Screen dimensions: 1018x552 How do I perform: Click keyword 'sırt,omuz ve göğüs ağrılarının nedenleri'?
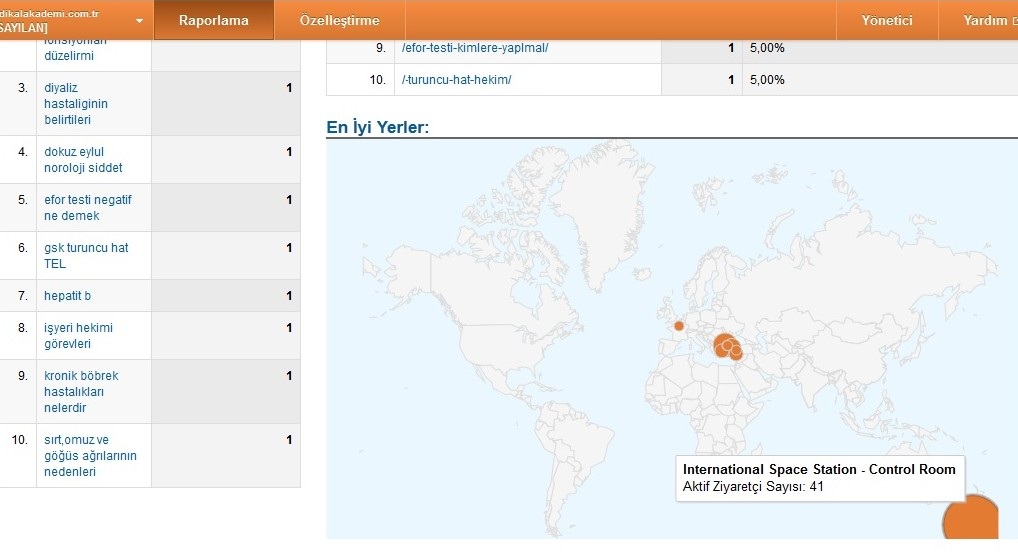pos(90,455)
